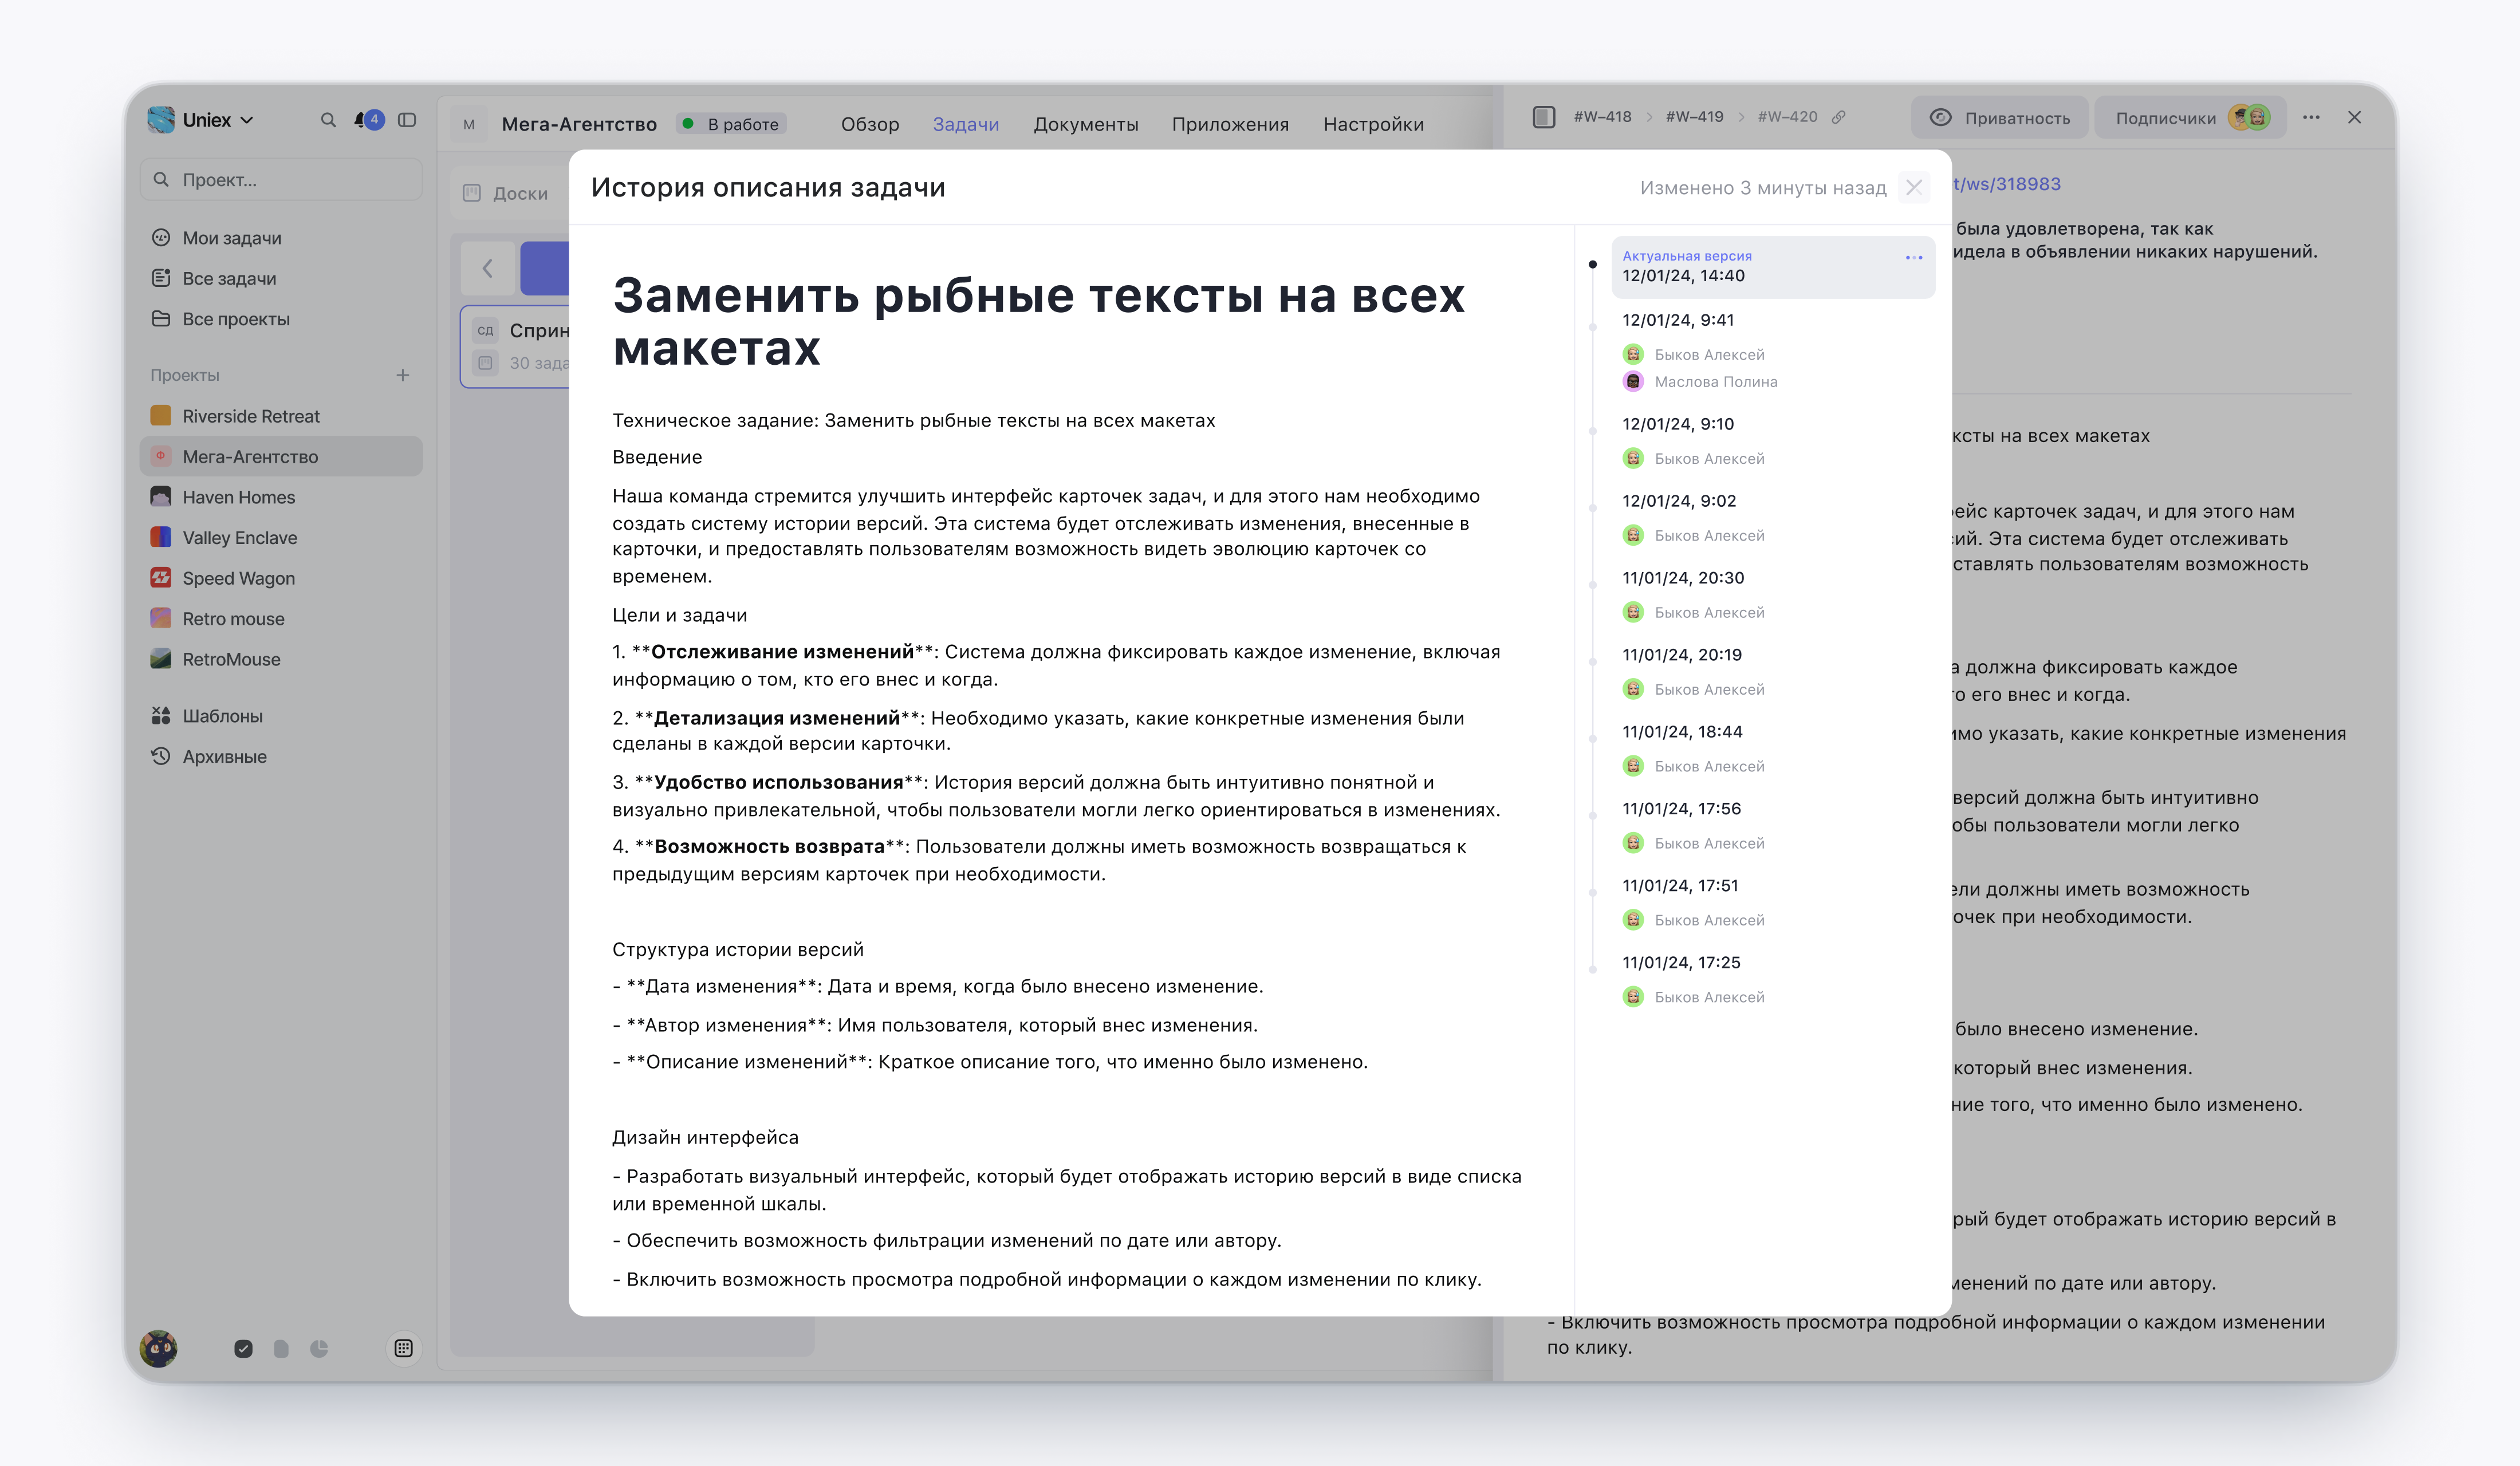The width and height of the screenshot is (2520, 1466).
Task: Click user avatar at sidebar bottom
Action: tap(159, 1348)
